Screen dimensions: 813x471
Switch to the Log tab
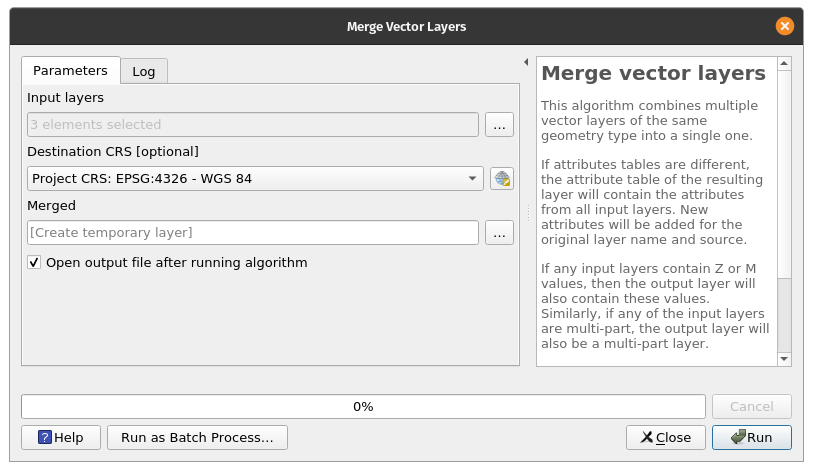click(144, 72)
